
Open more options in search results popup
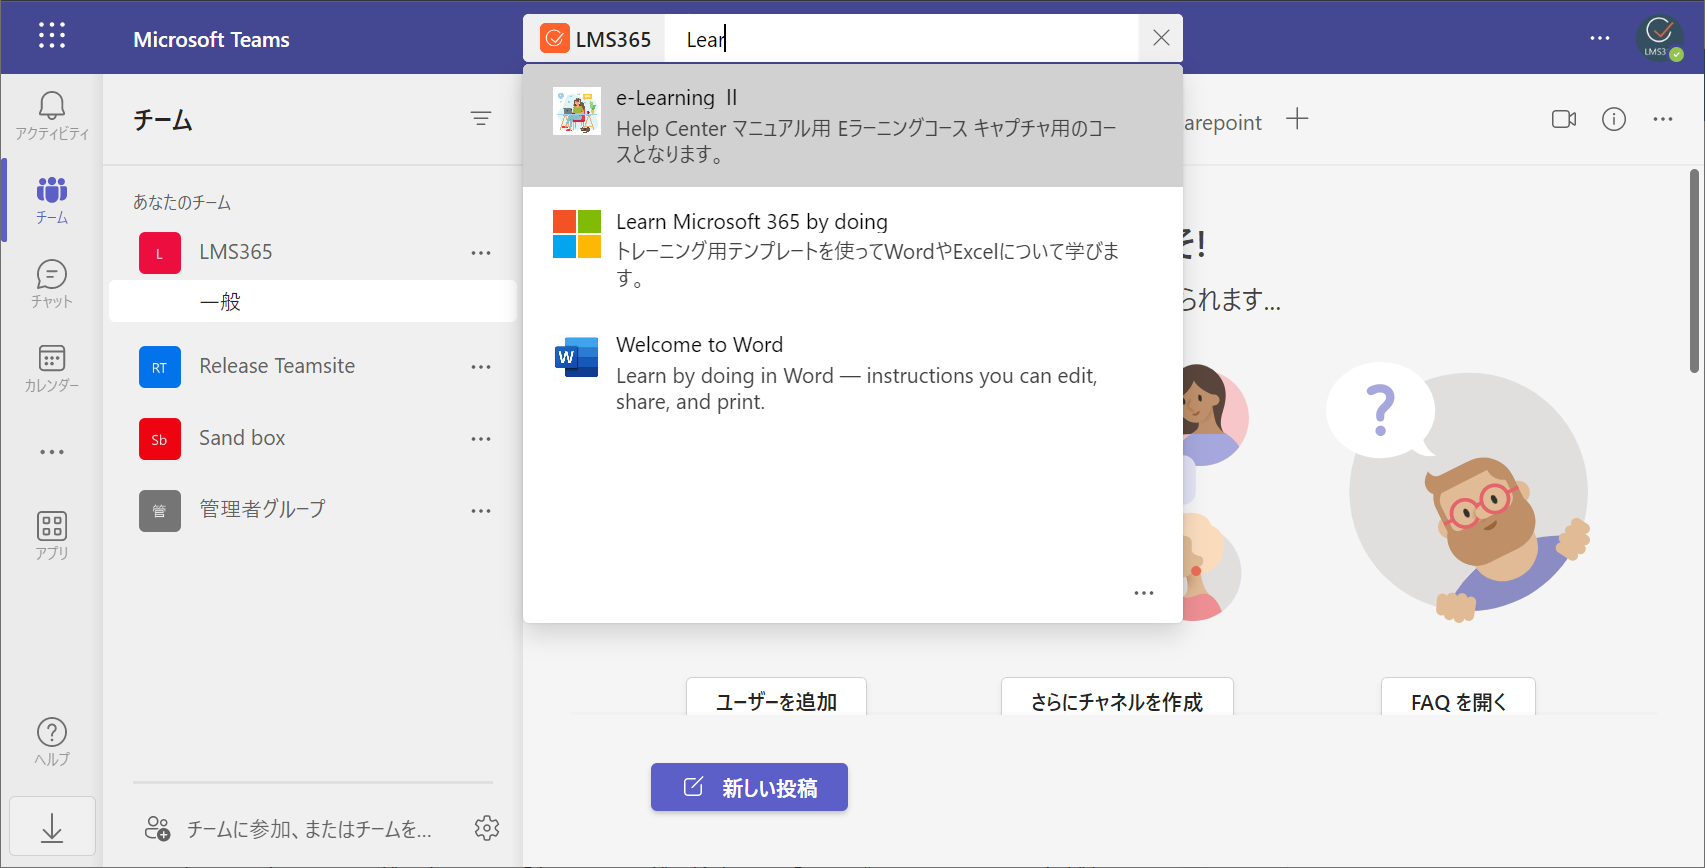click(x=1144, y=593)
